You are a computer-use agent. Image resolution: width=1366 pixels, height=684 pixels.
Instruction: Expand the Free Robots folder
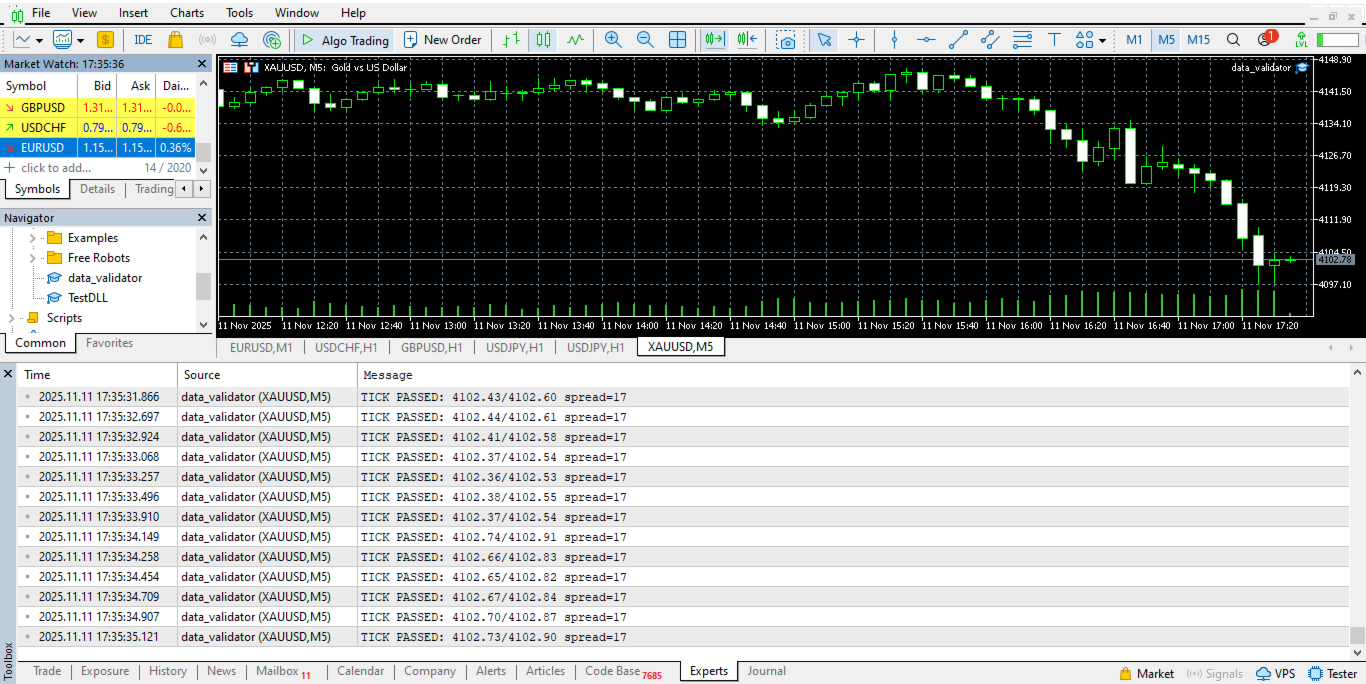tap(32, 258)
